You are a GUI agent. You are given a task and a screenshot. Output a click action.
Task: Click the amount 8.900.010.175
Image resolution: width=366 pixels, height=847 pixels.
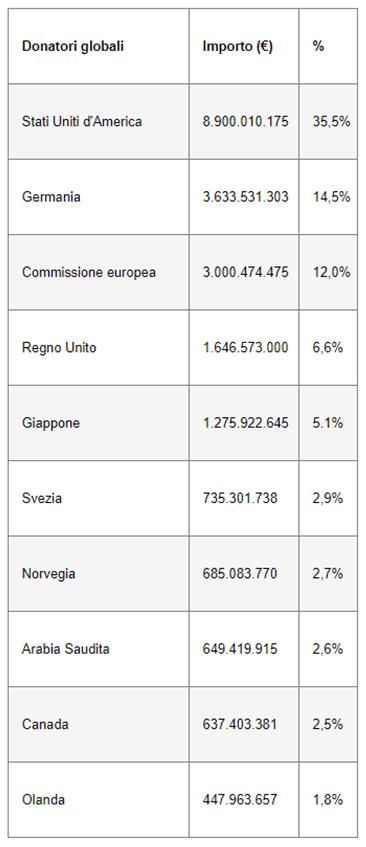pyautogui.click(x=246, y=122)
